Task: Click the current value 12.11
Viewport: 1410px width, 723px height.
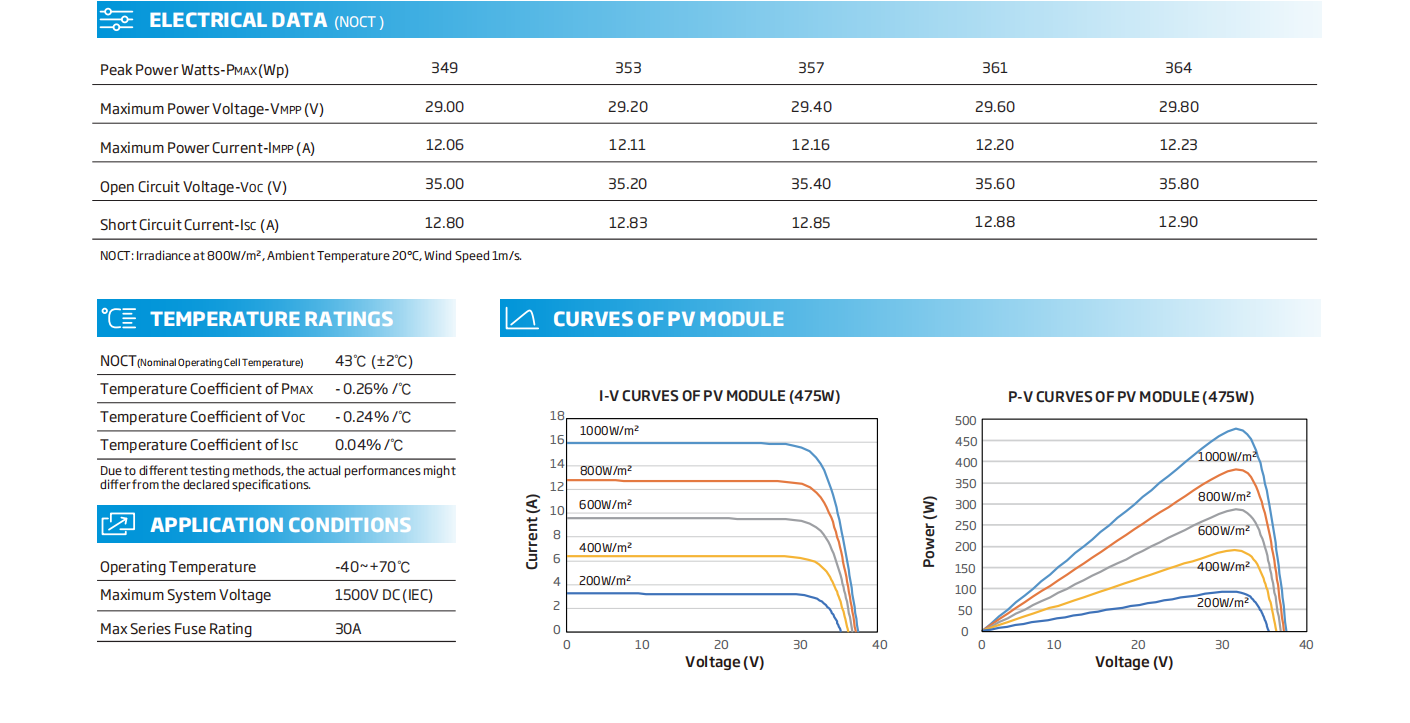Action: tap(627, 145)
